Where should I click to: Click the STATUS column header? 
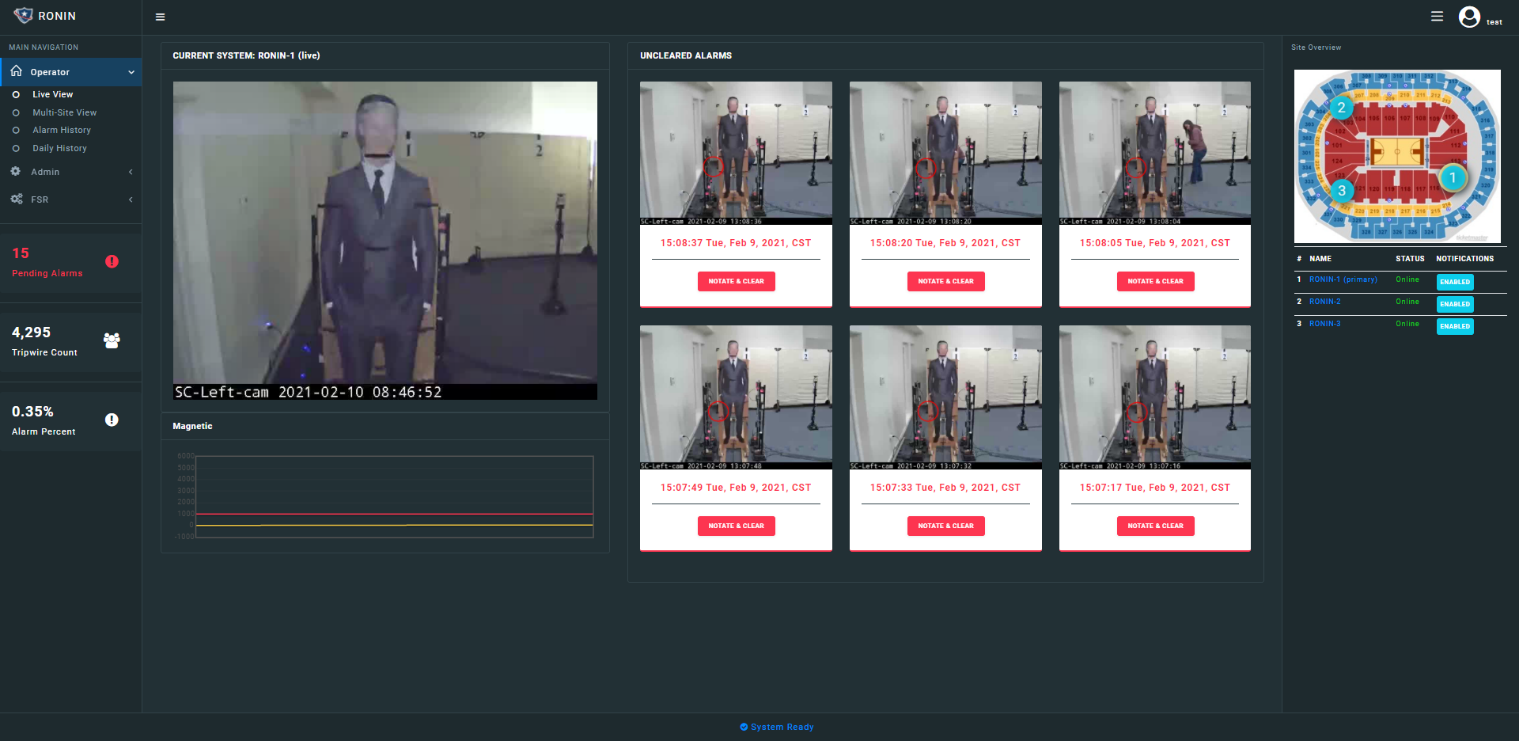tap(1410, 258)
